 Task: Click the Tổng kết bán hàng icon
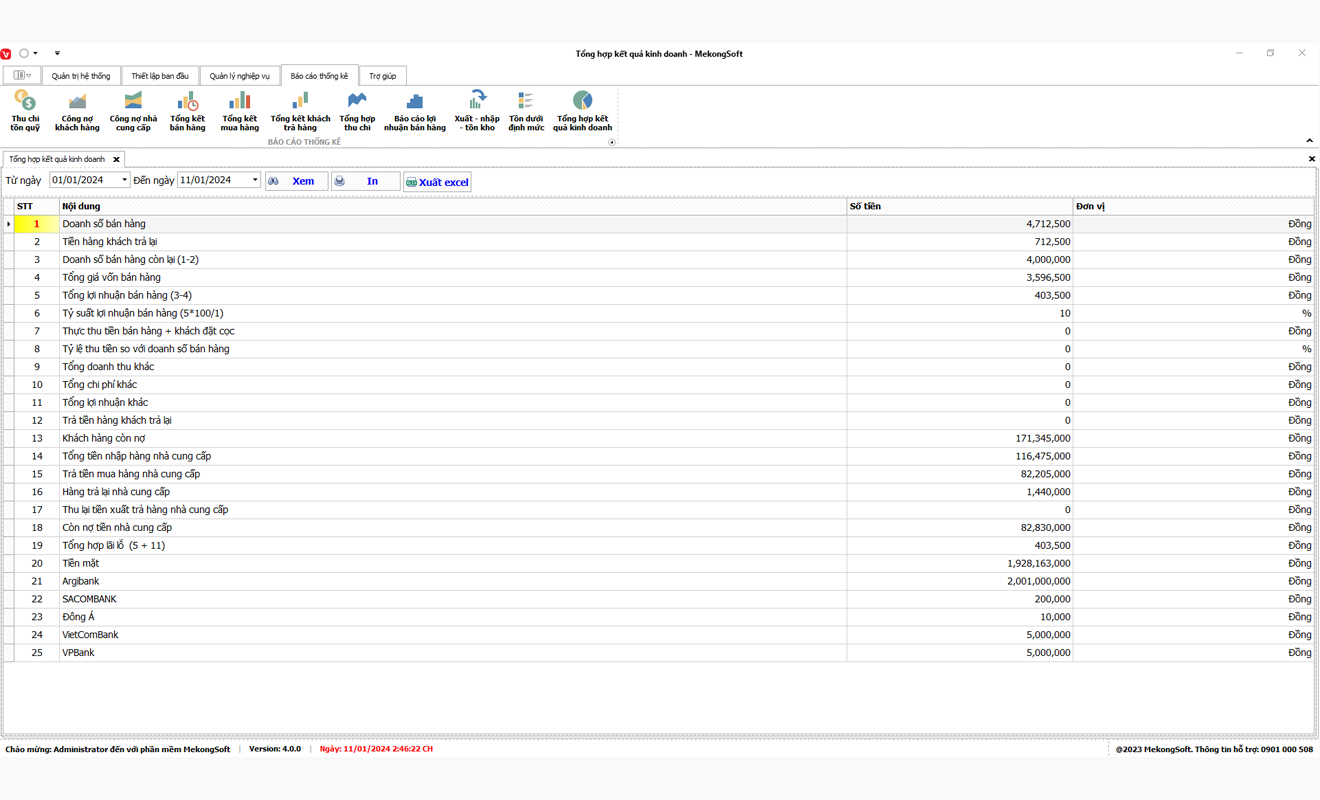click(187, 110)
